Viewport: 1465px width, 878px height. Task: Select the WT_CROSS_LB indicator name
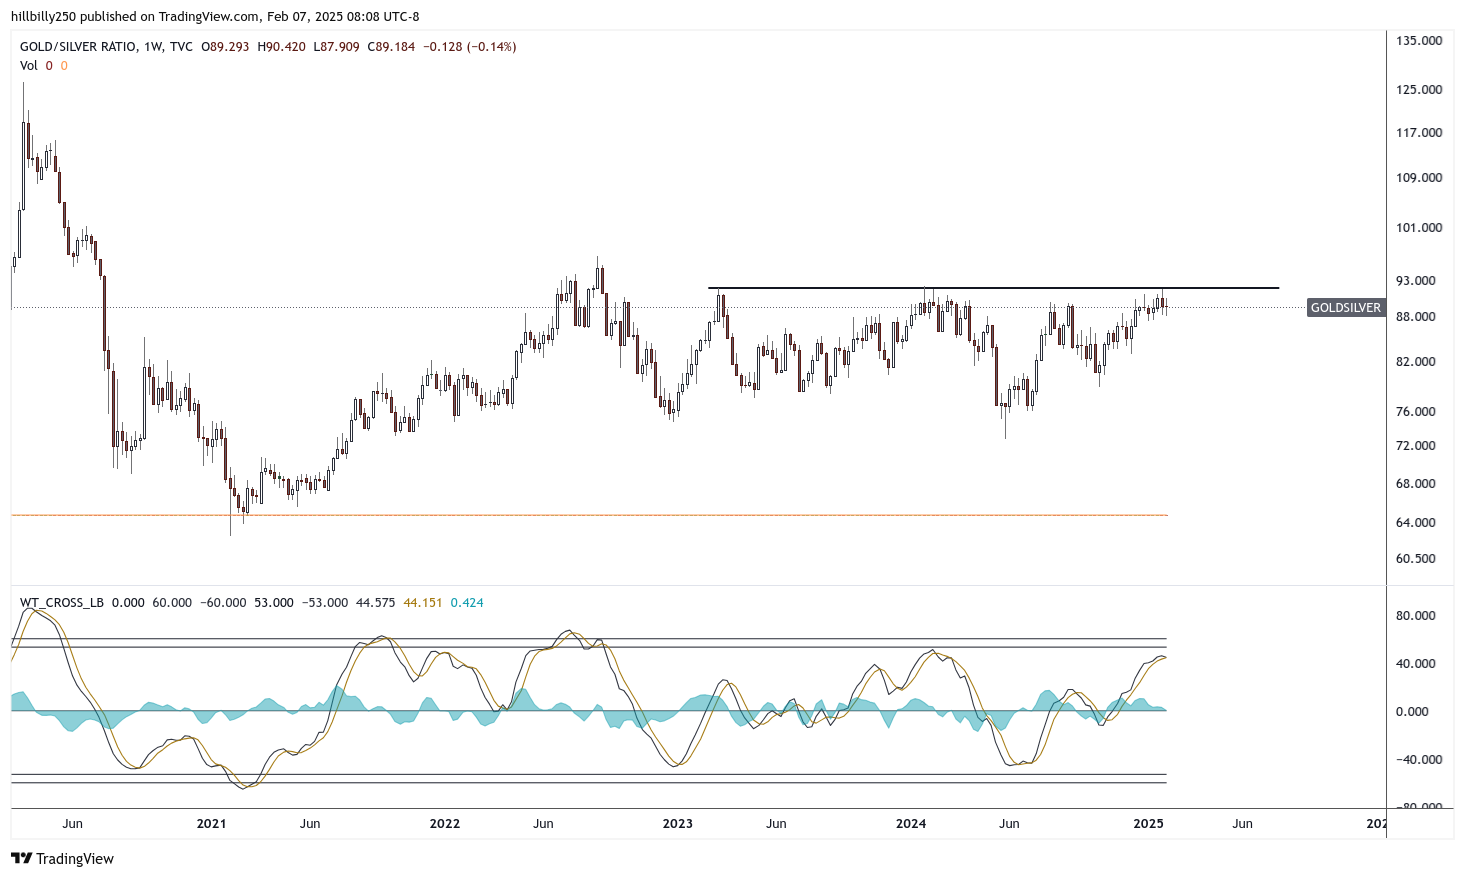pos(62,603)
